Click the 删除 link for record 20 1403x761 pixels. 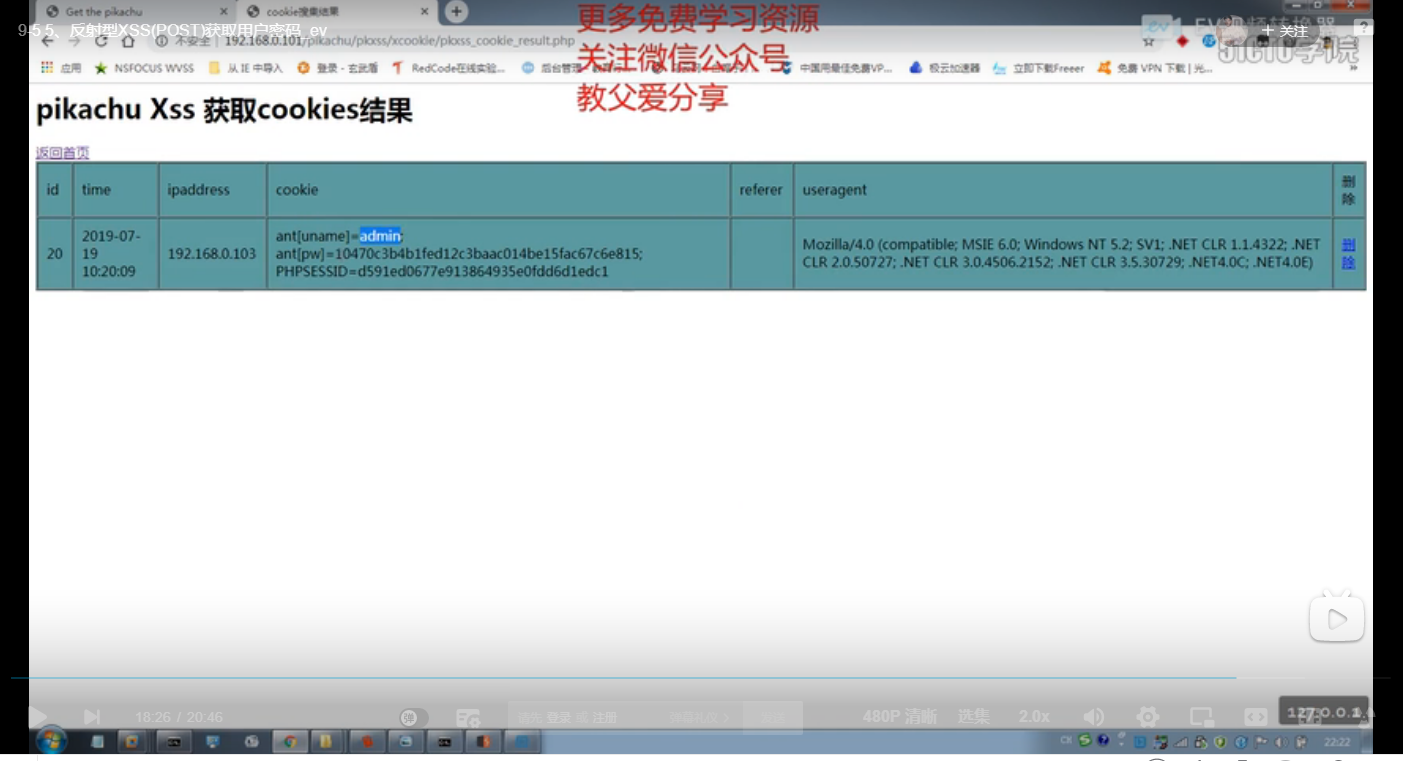pos(1348,253)
